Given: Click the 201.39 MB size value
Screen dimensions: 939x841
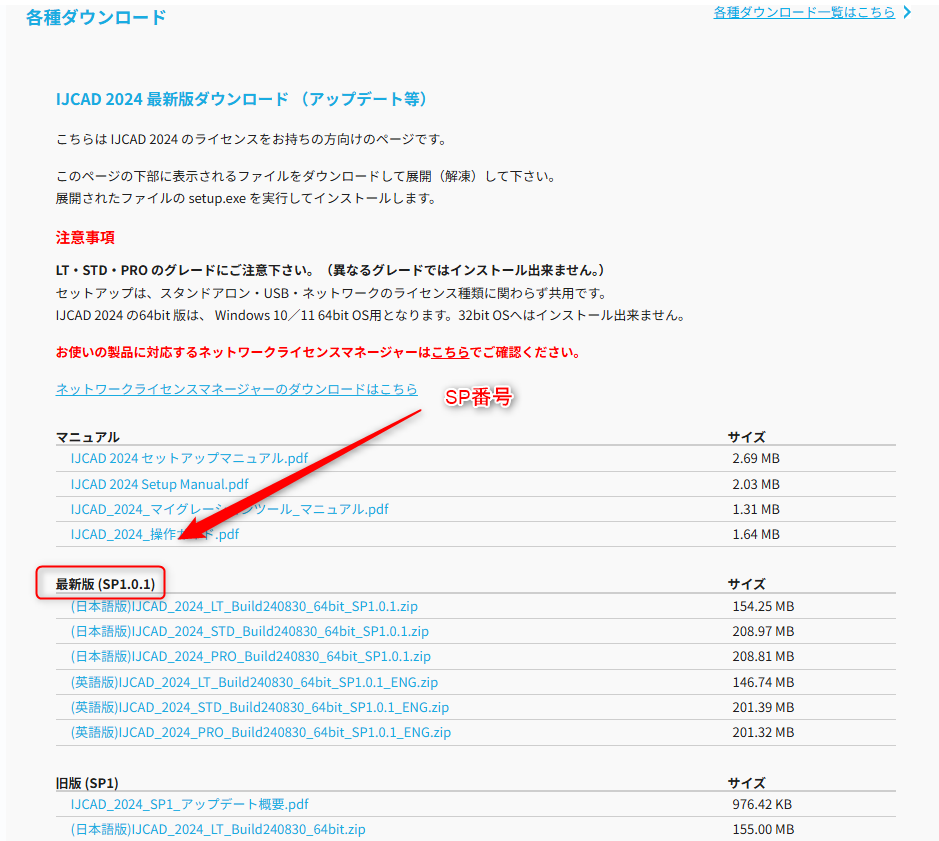Looking at the screenshot, I should tap(763, 707).
